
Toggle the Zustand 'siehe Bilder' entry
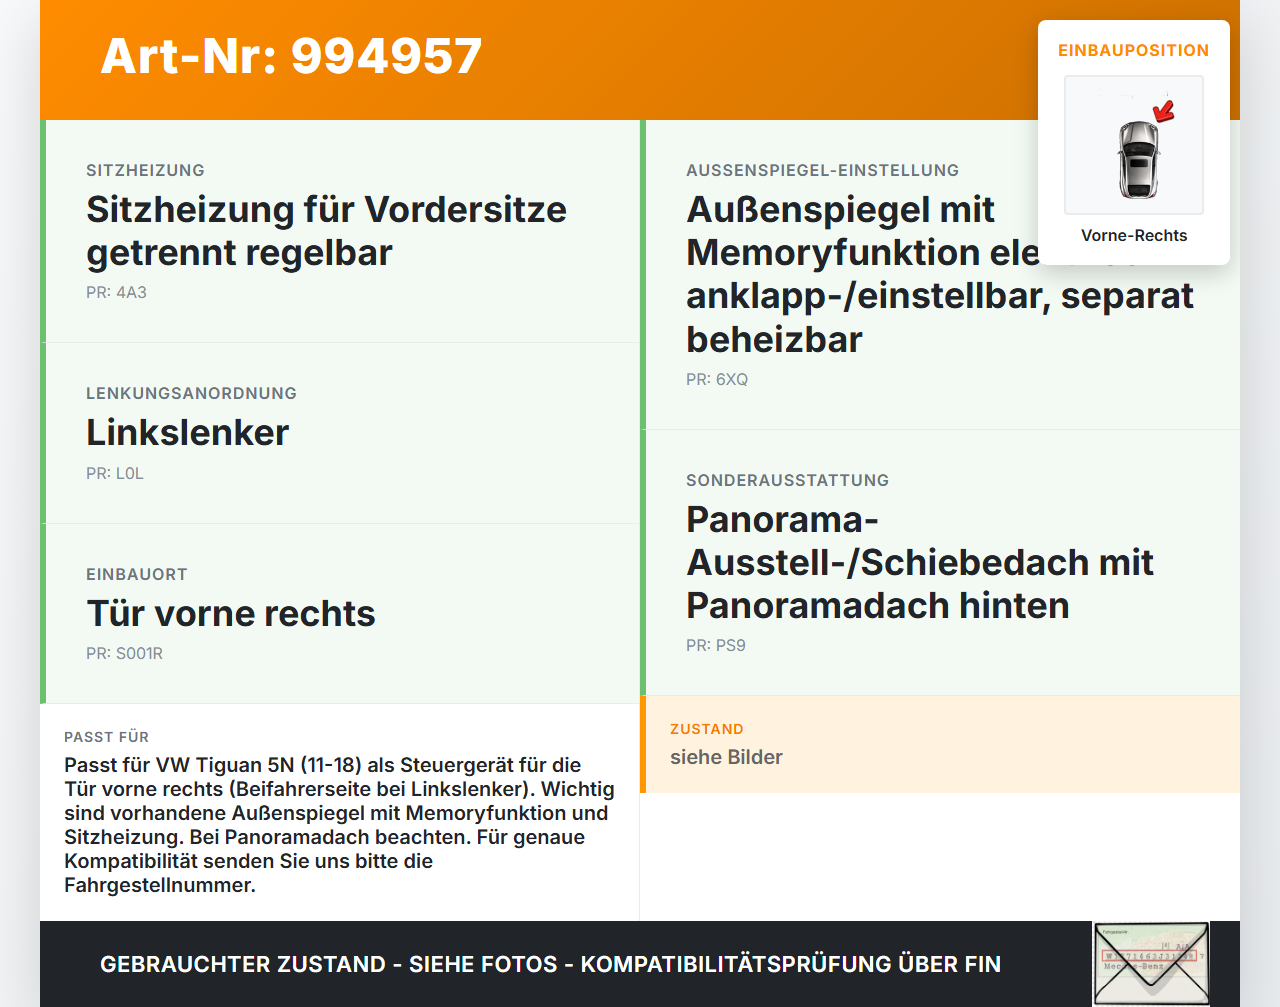[x=726, y=757]
